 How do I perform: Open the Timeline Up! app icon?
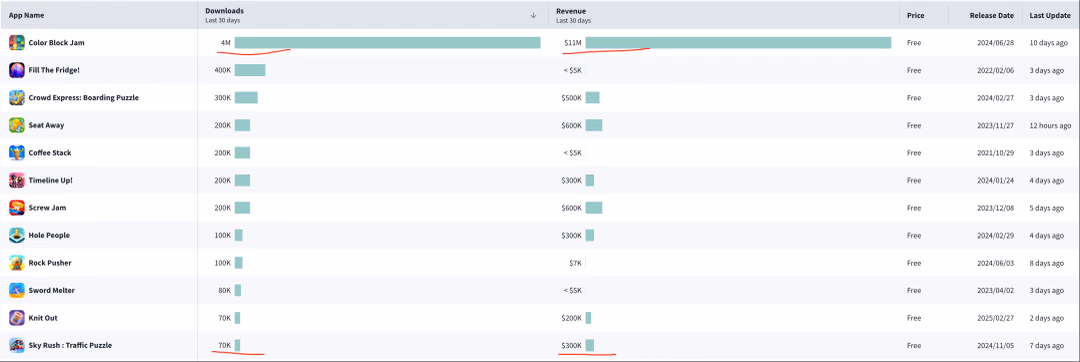click(17, 180)
